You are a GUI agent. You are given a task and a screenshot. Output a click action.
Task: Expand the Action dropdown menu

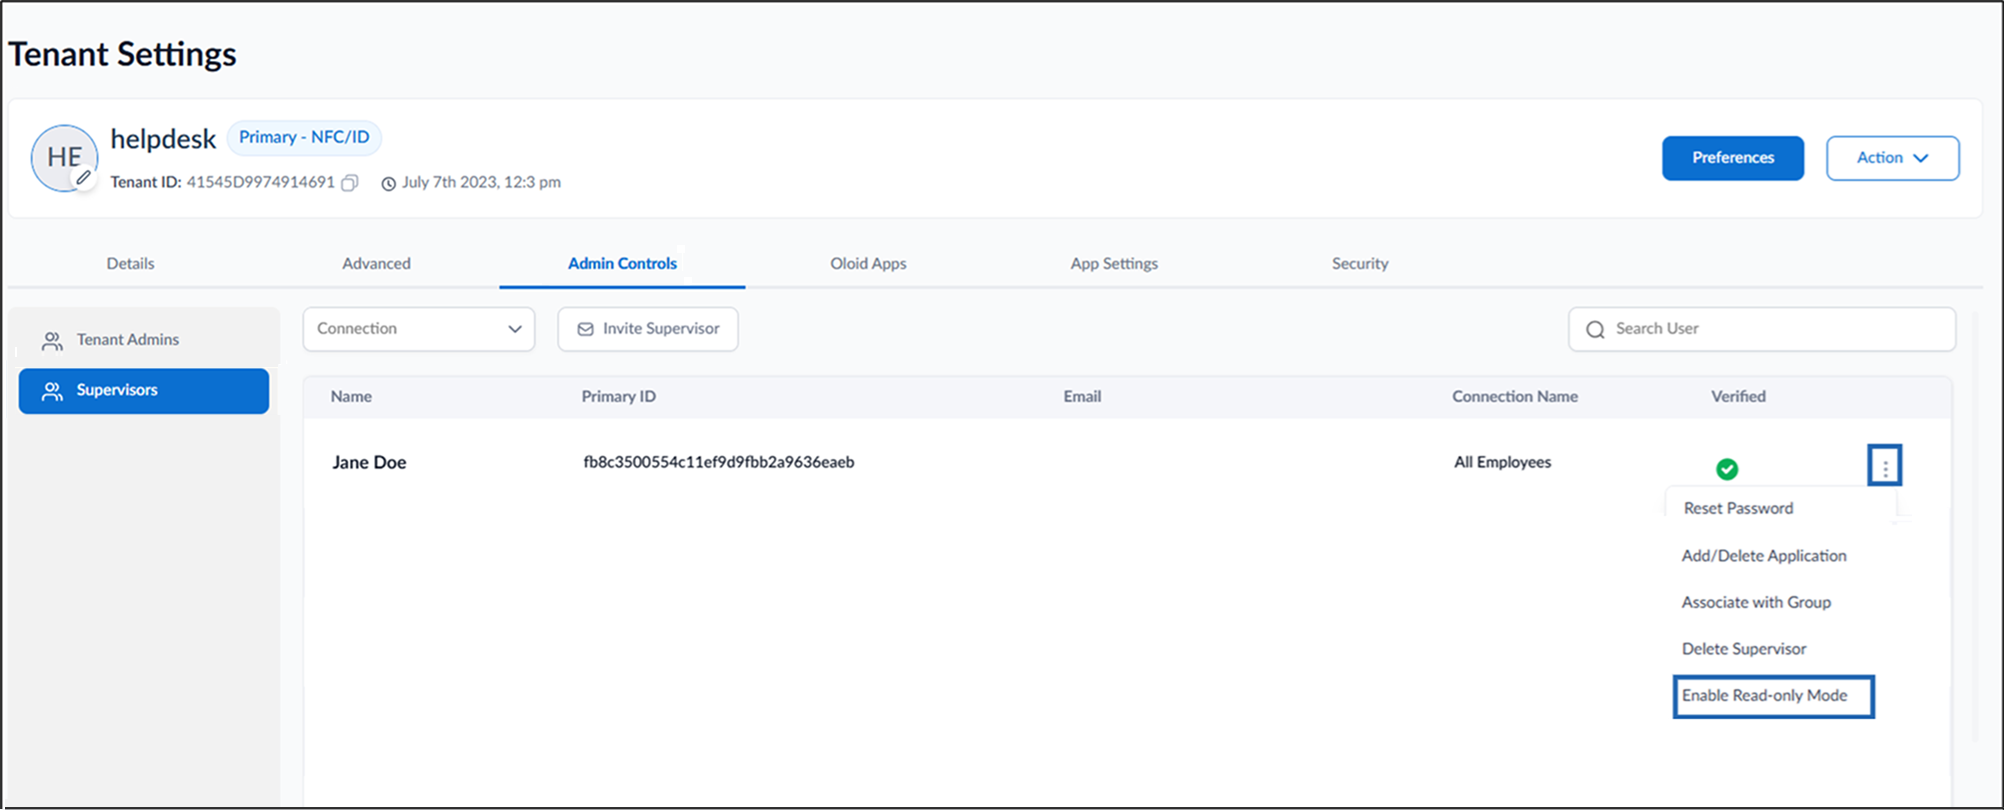click(x=1892, y=158)
